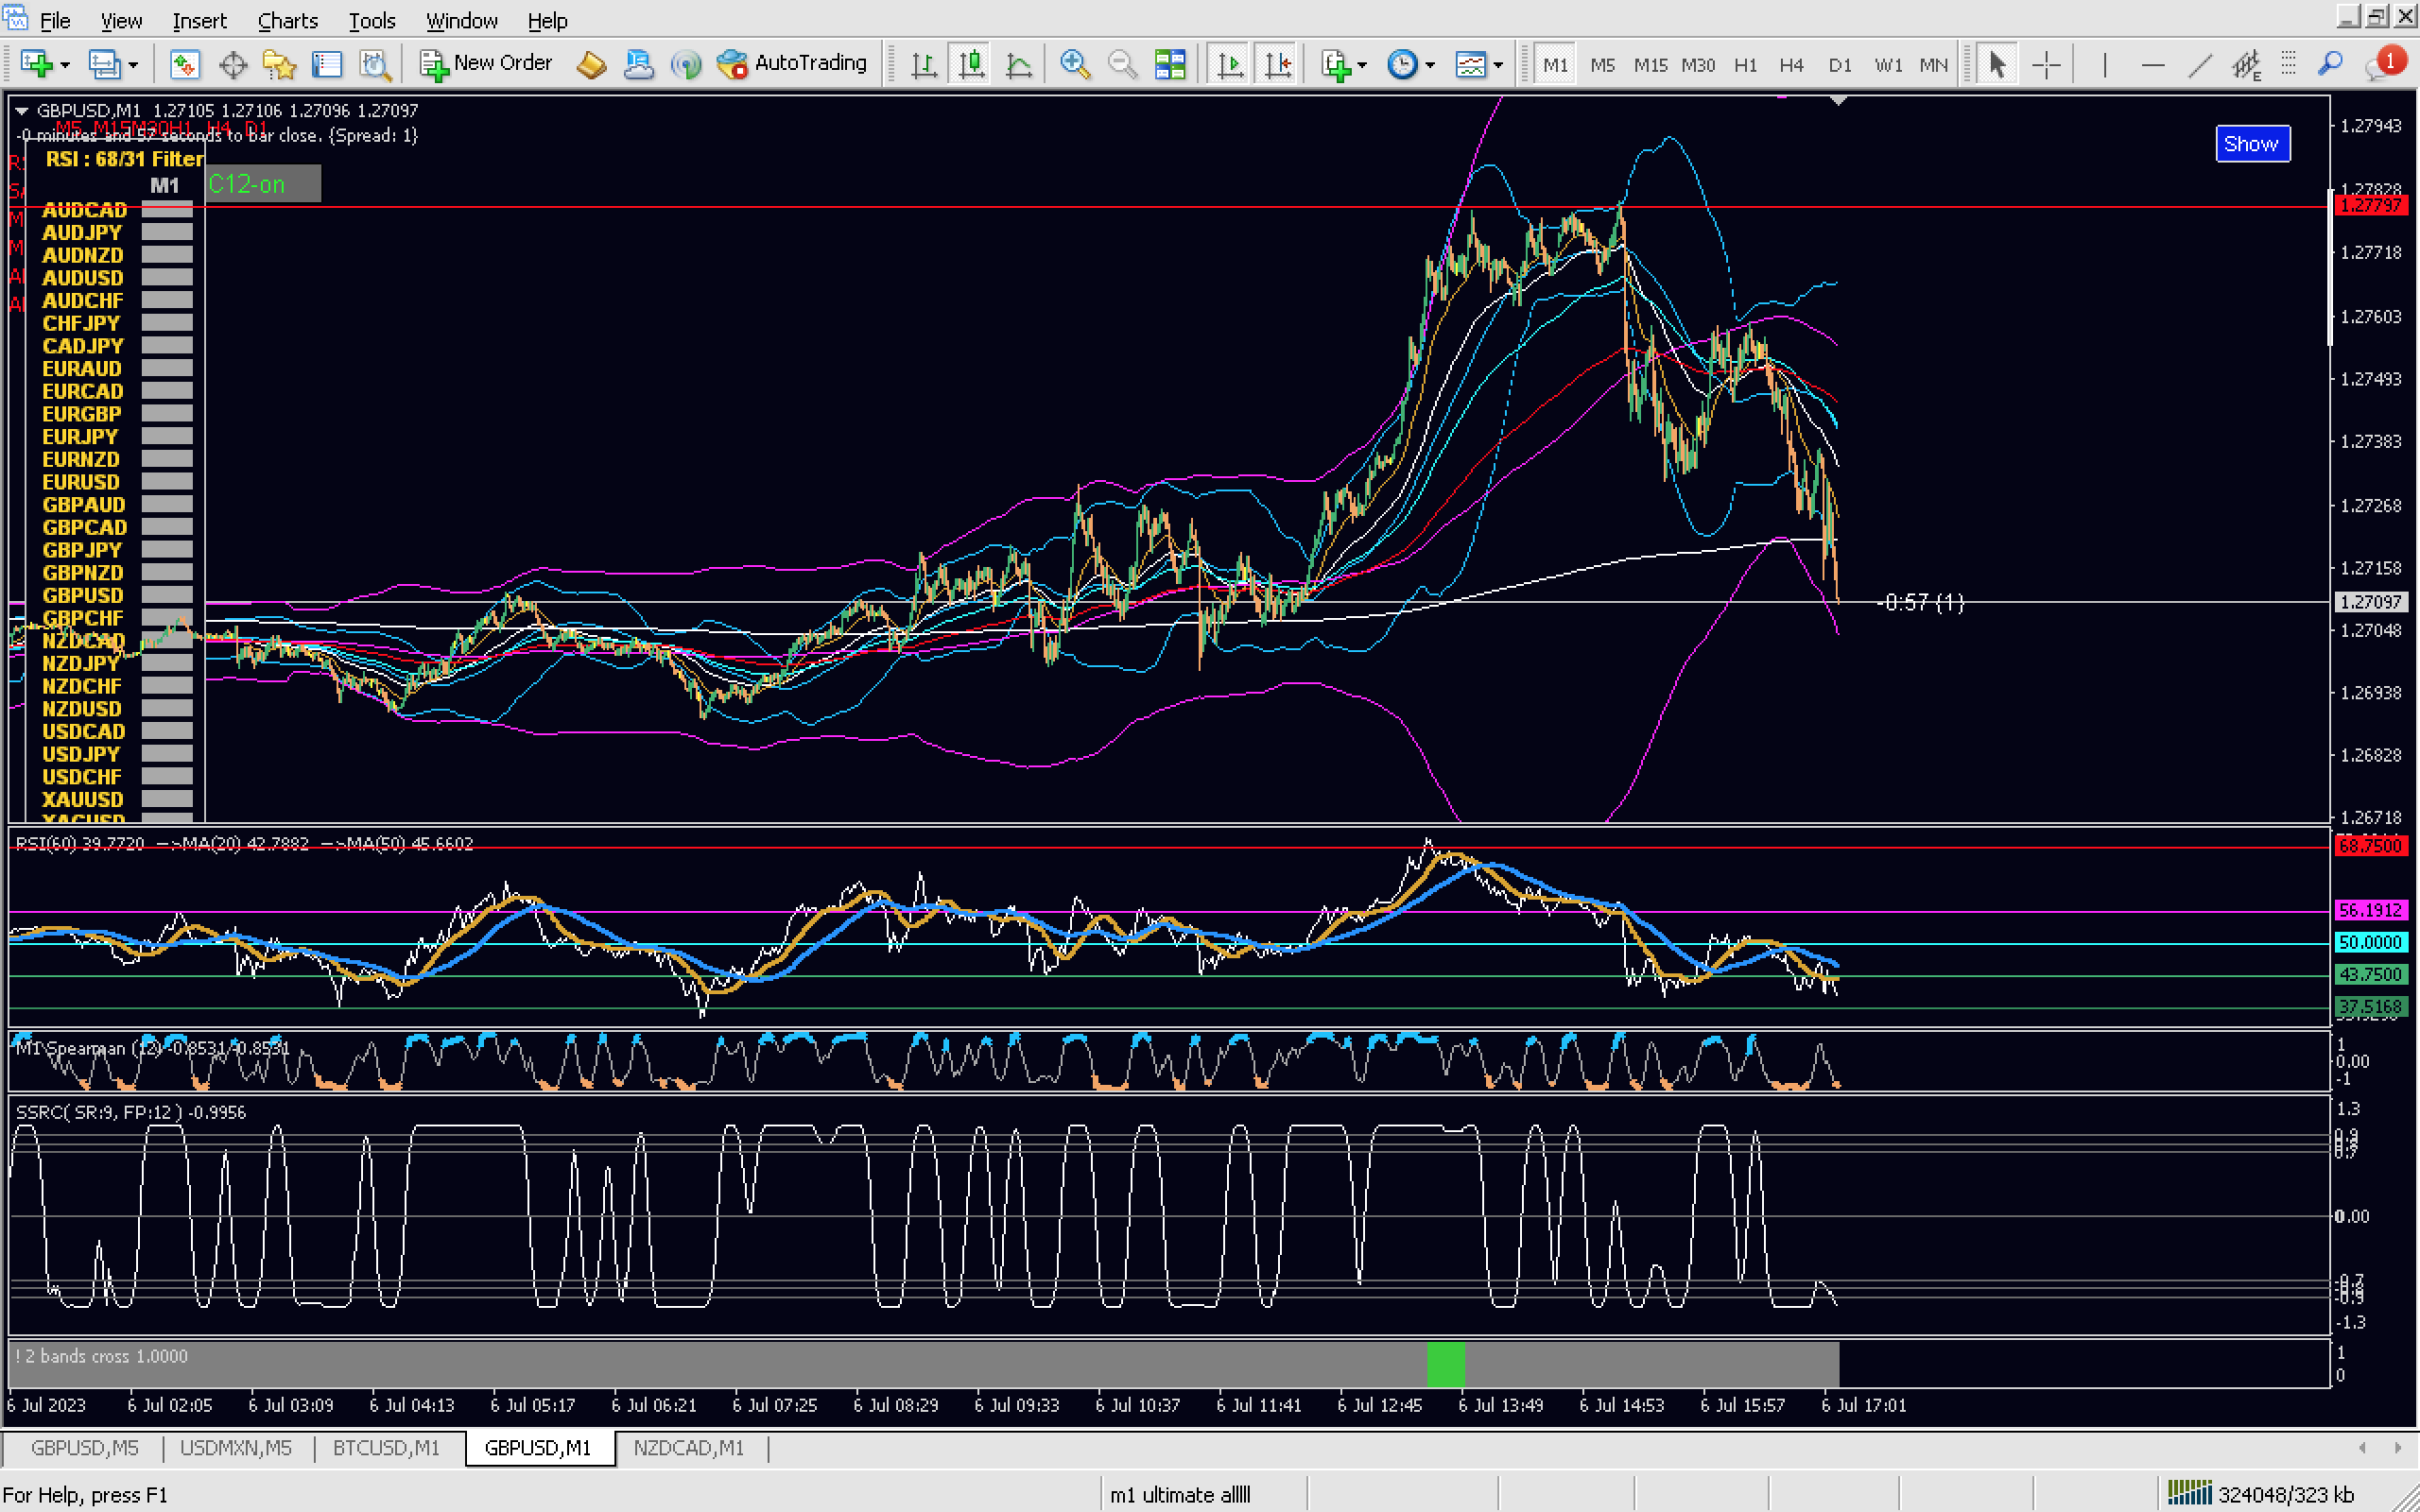Select the Crosshair cursor tool
2420x1512 pixels.
click(x=2046, y=65)
